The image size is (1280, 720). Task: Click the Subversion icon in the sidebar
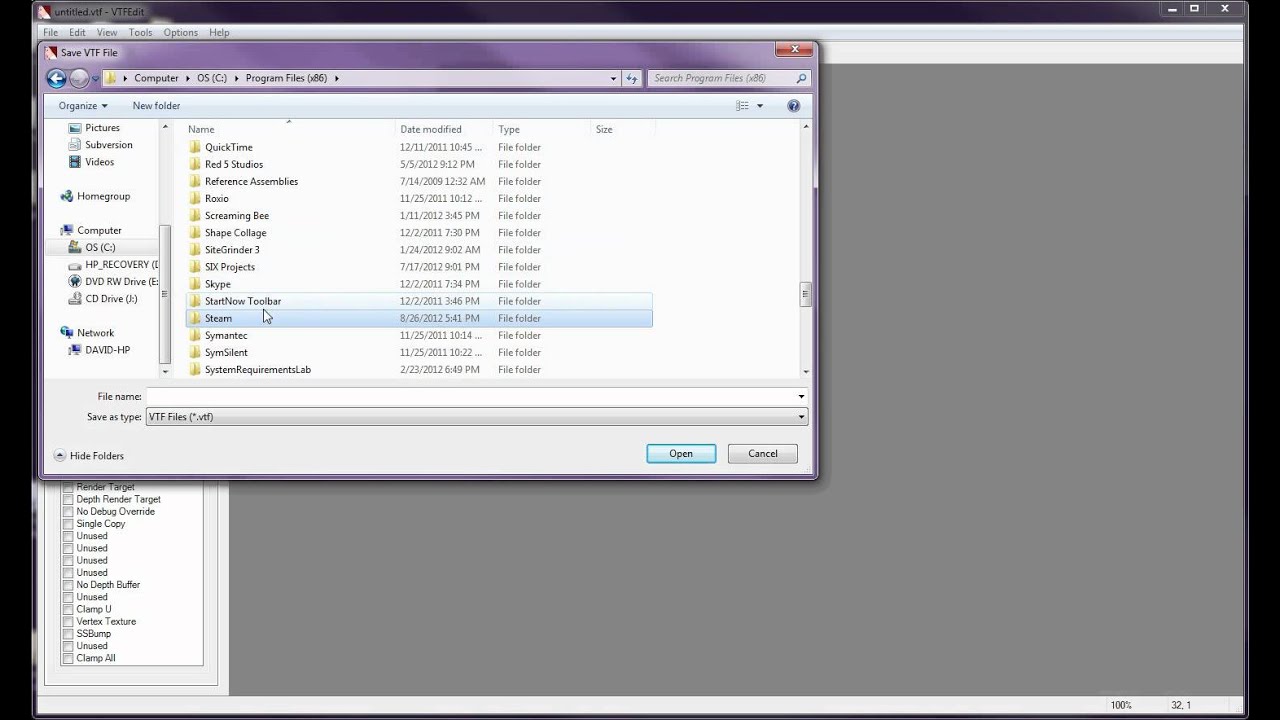click(x=75, y=145)
